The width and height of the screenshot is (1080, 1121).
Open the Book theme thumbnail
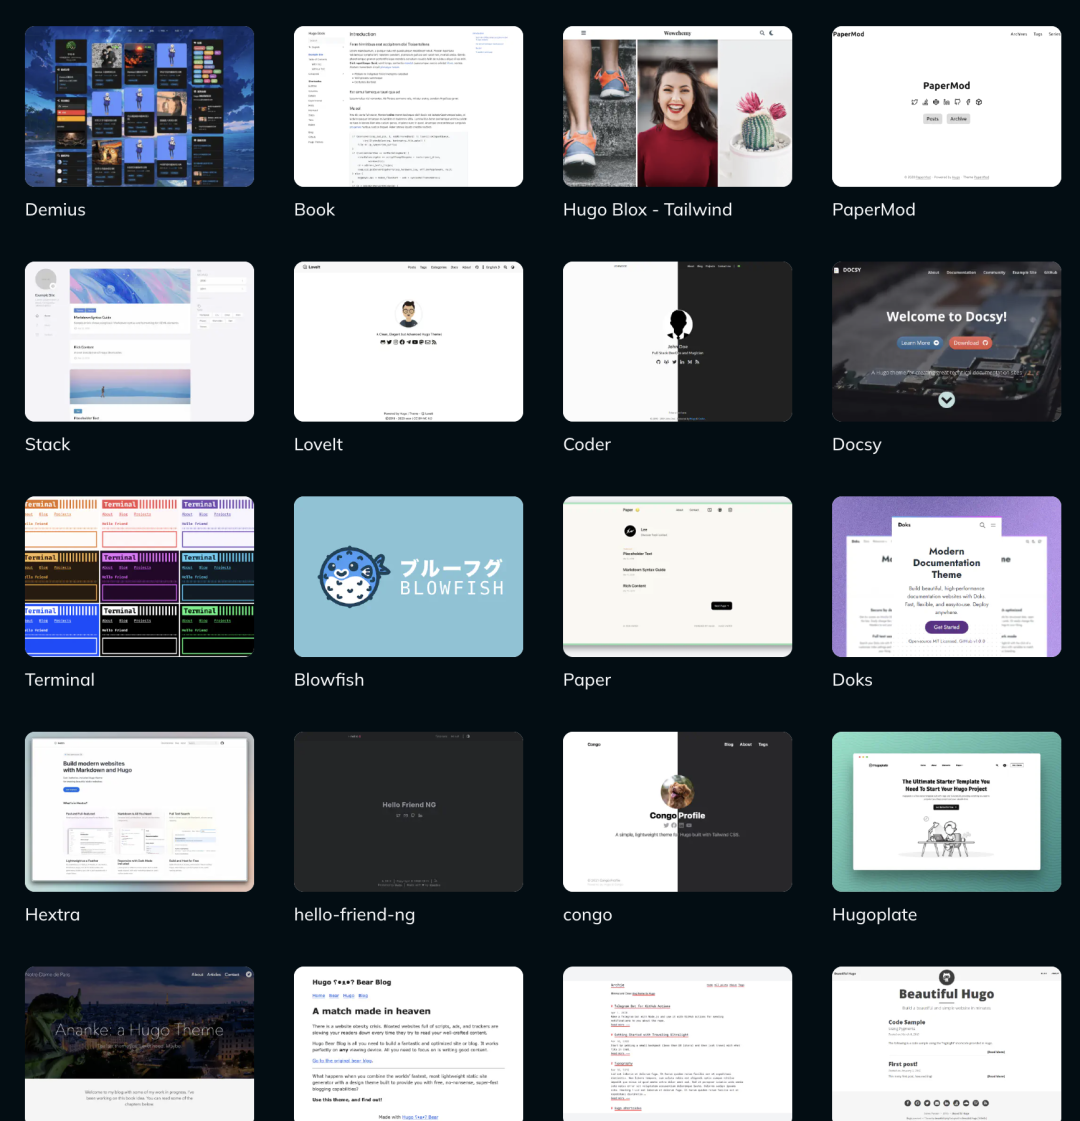(x=408, y=107)
